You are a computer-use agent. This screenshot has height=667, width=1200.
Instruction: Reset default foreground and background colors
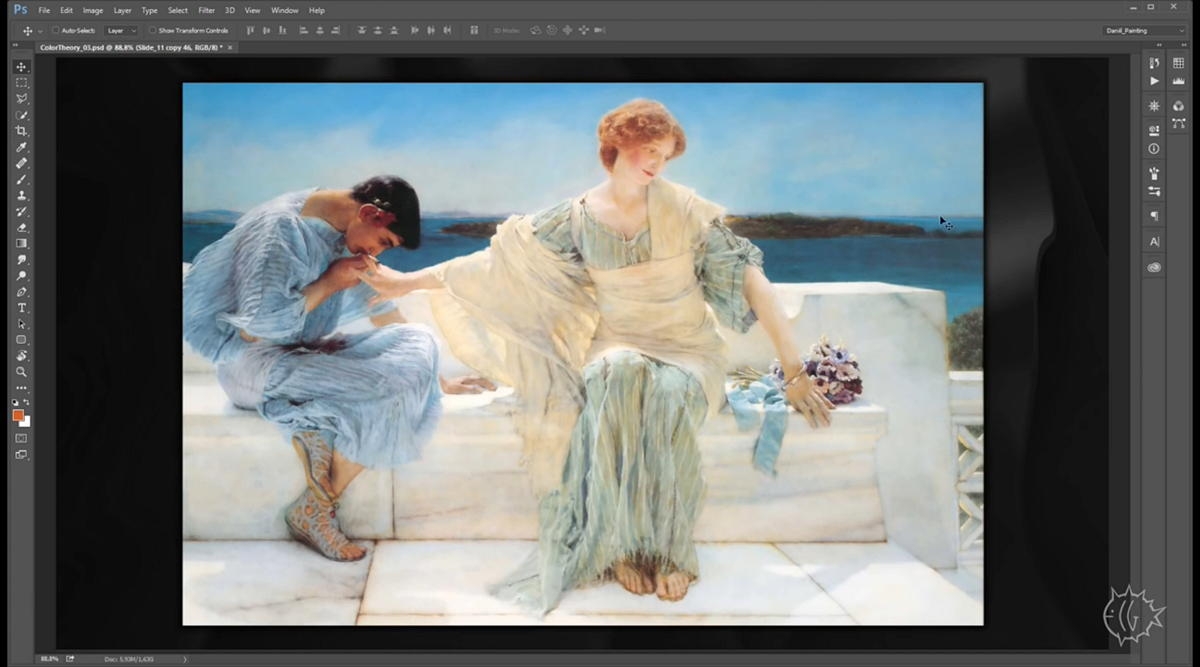(15, 402)
